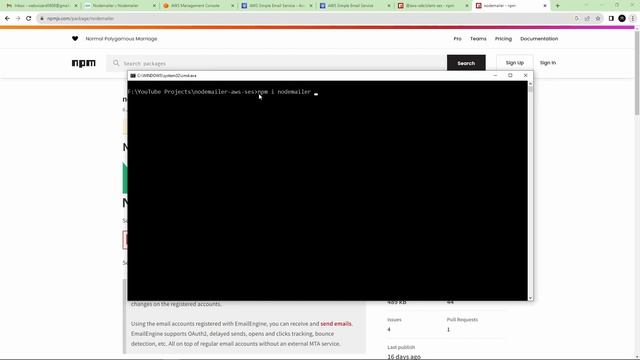Screen dimensions: 640x360
Task: Click the browser back arrow
Action: 7,18
